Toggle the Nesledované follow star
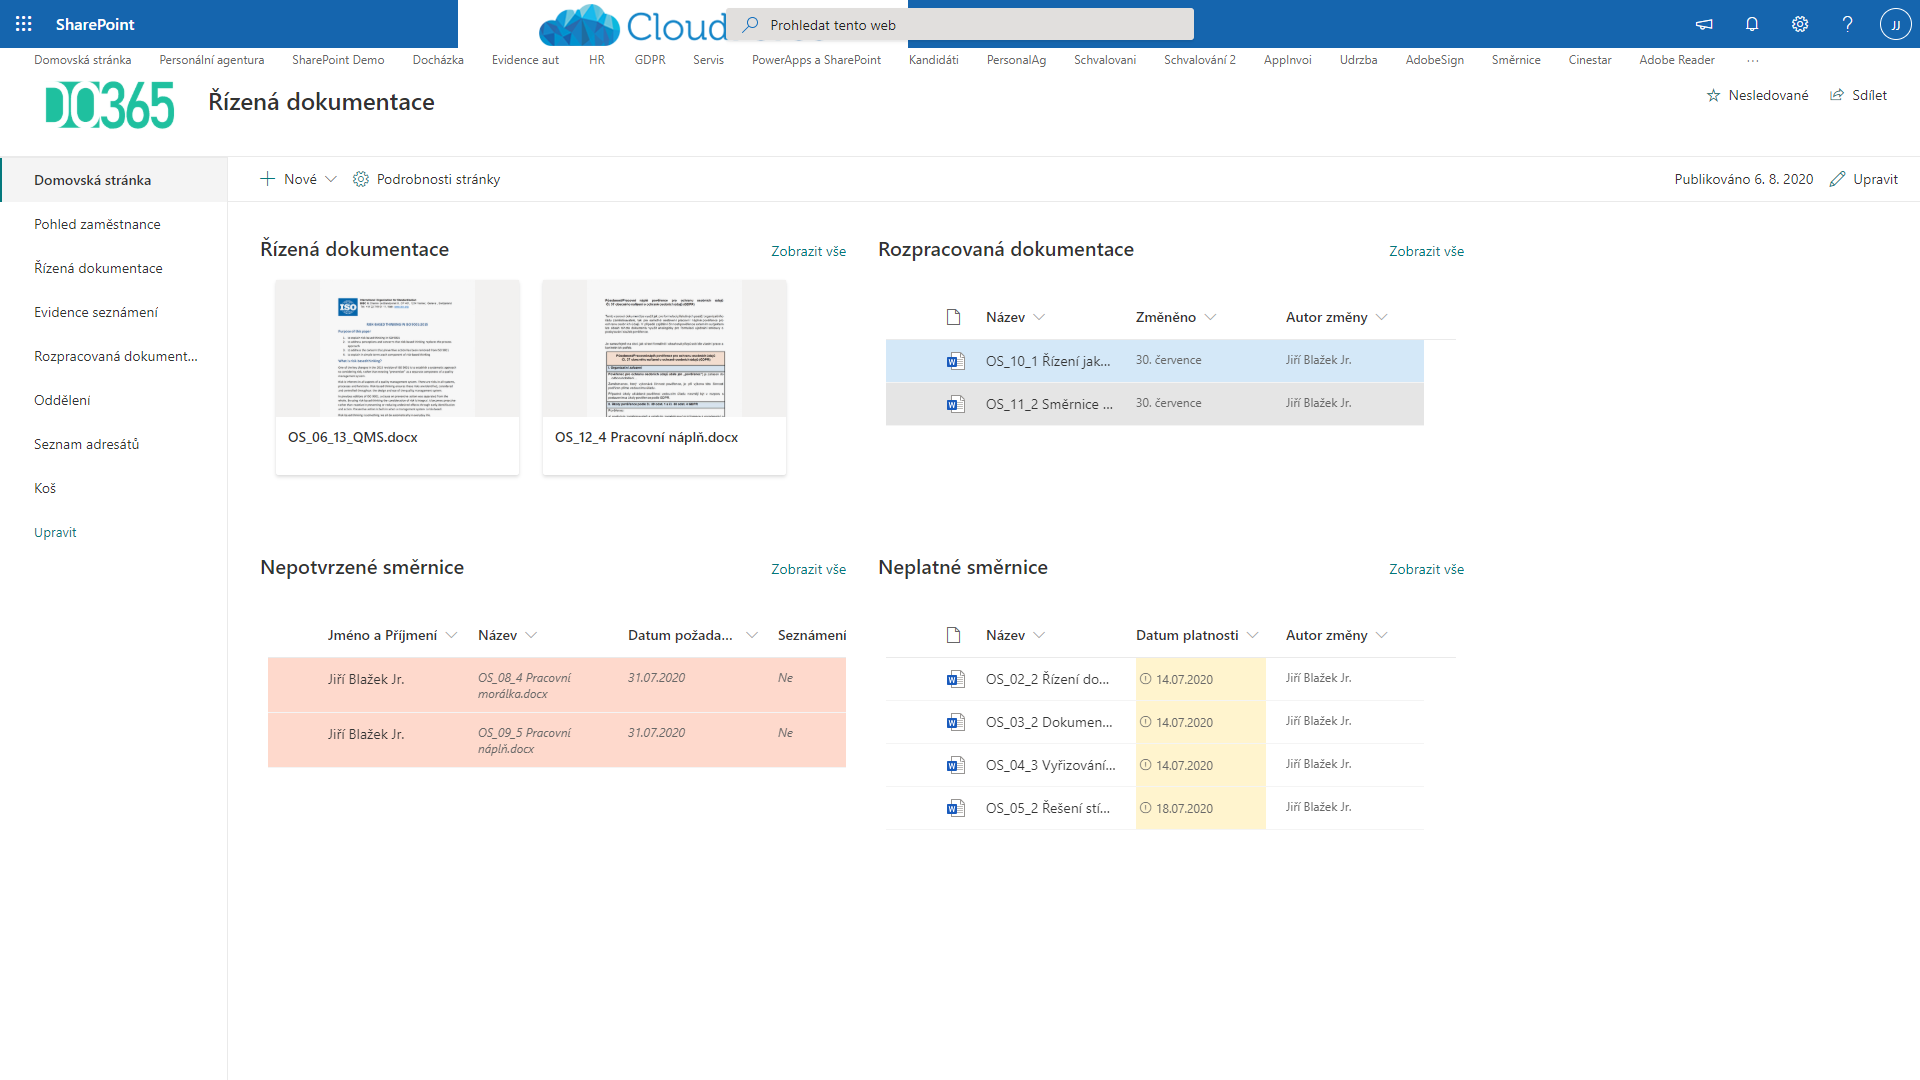The height and width of the screenshot is (1080, 1920). click(x=1713, y=95)
